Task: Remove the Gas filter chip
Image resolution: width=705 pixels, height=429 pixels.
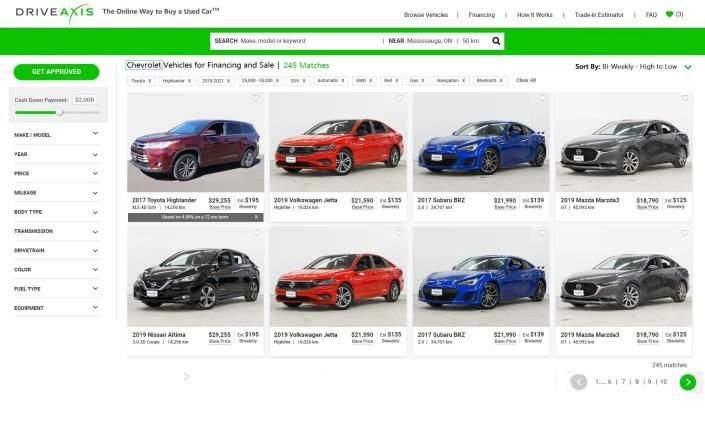Action: tap(423, 81)
